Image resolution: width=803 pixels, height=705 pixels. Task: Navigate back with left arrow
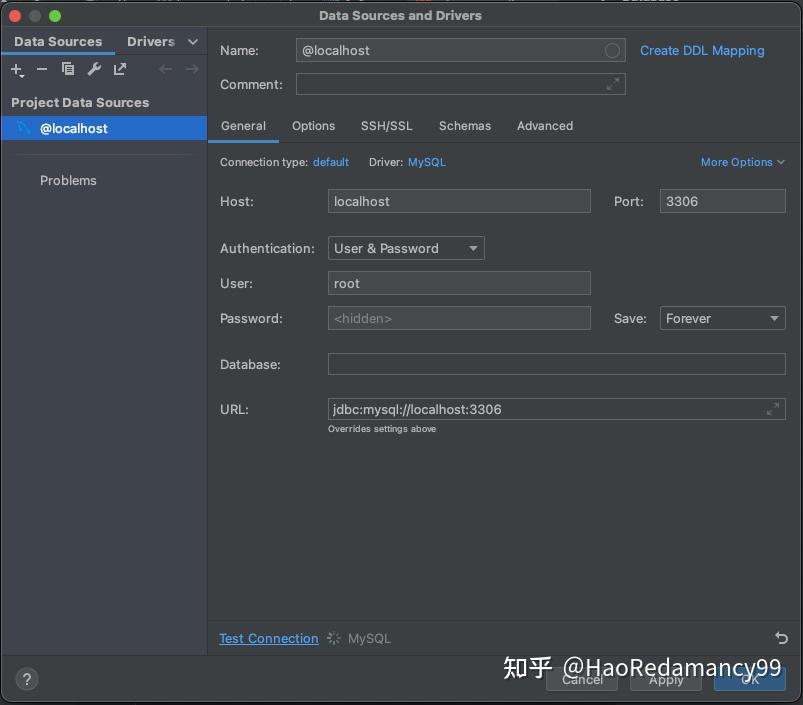tap(165, 69)
